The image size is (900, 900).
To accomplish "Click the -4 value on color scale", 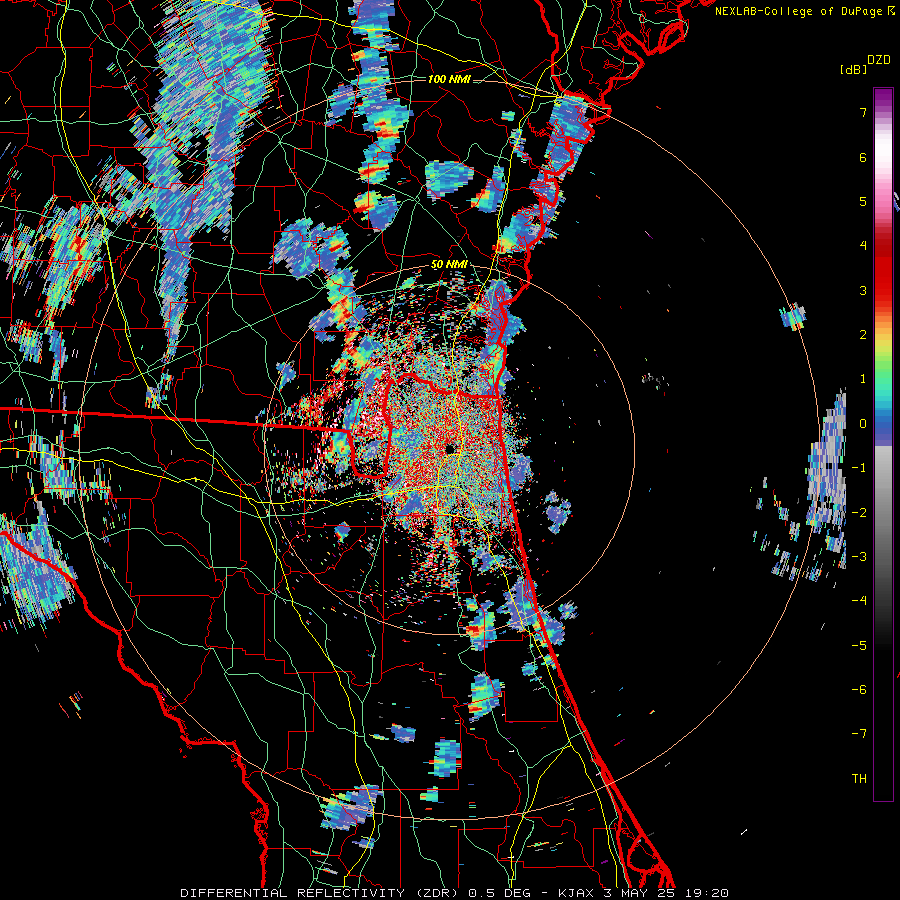I will click(x=859, y=601).
